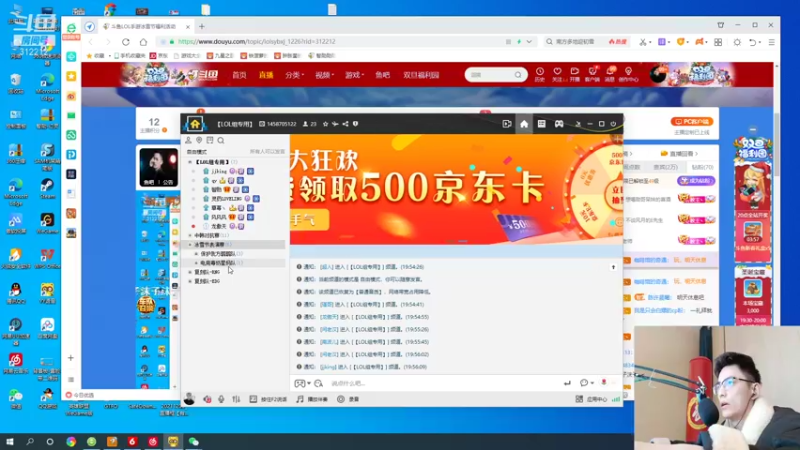Click the record audio button
Image resolution: width=800 pixels, height=450 pixels.
[x=348, y=399]
